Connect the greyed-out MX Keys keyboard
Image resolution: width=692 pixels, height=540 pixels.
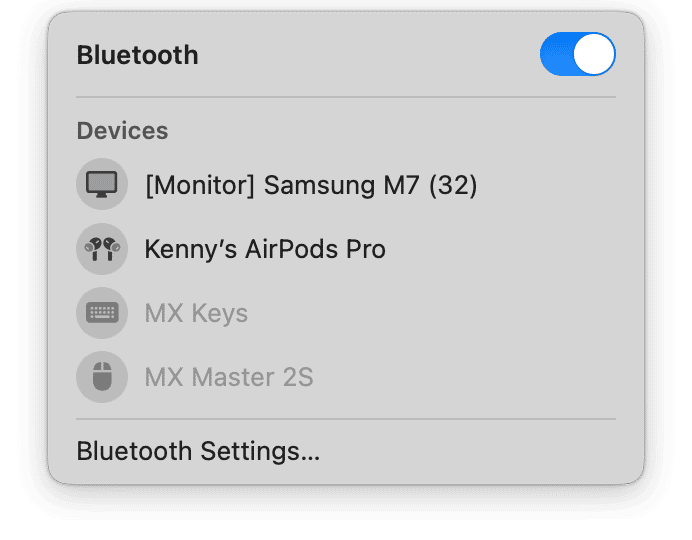pos(196,313)
